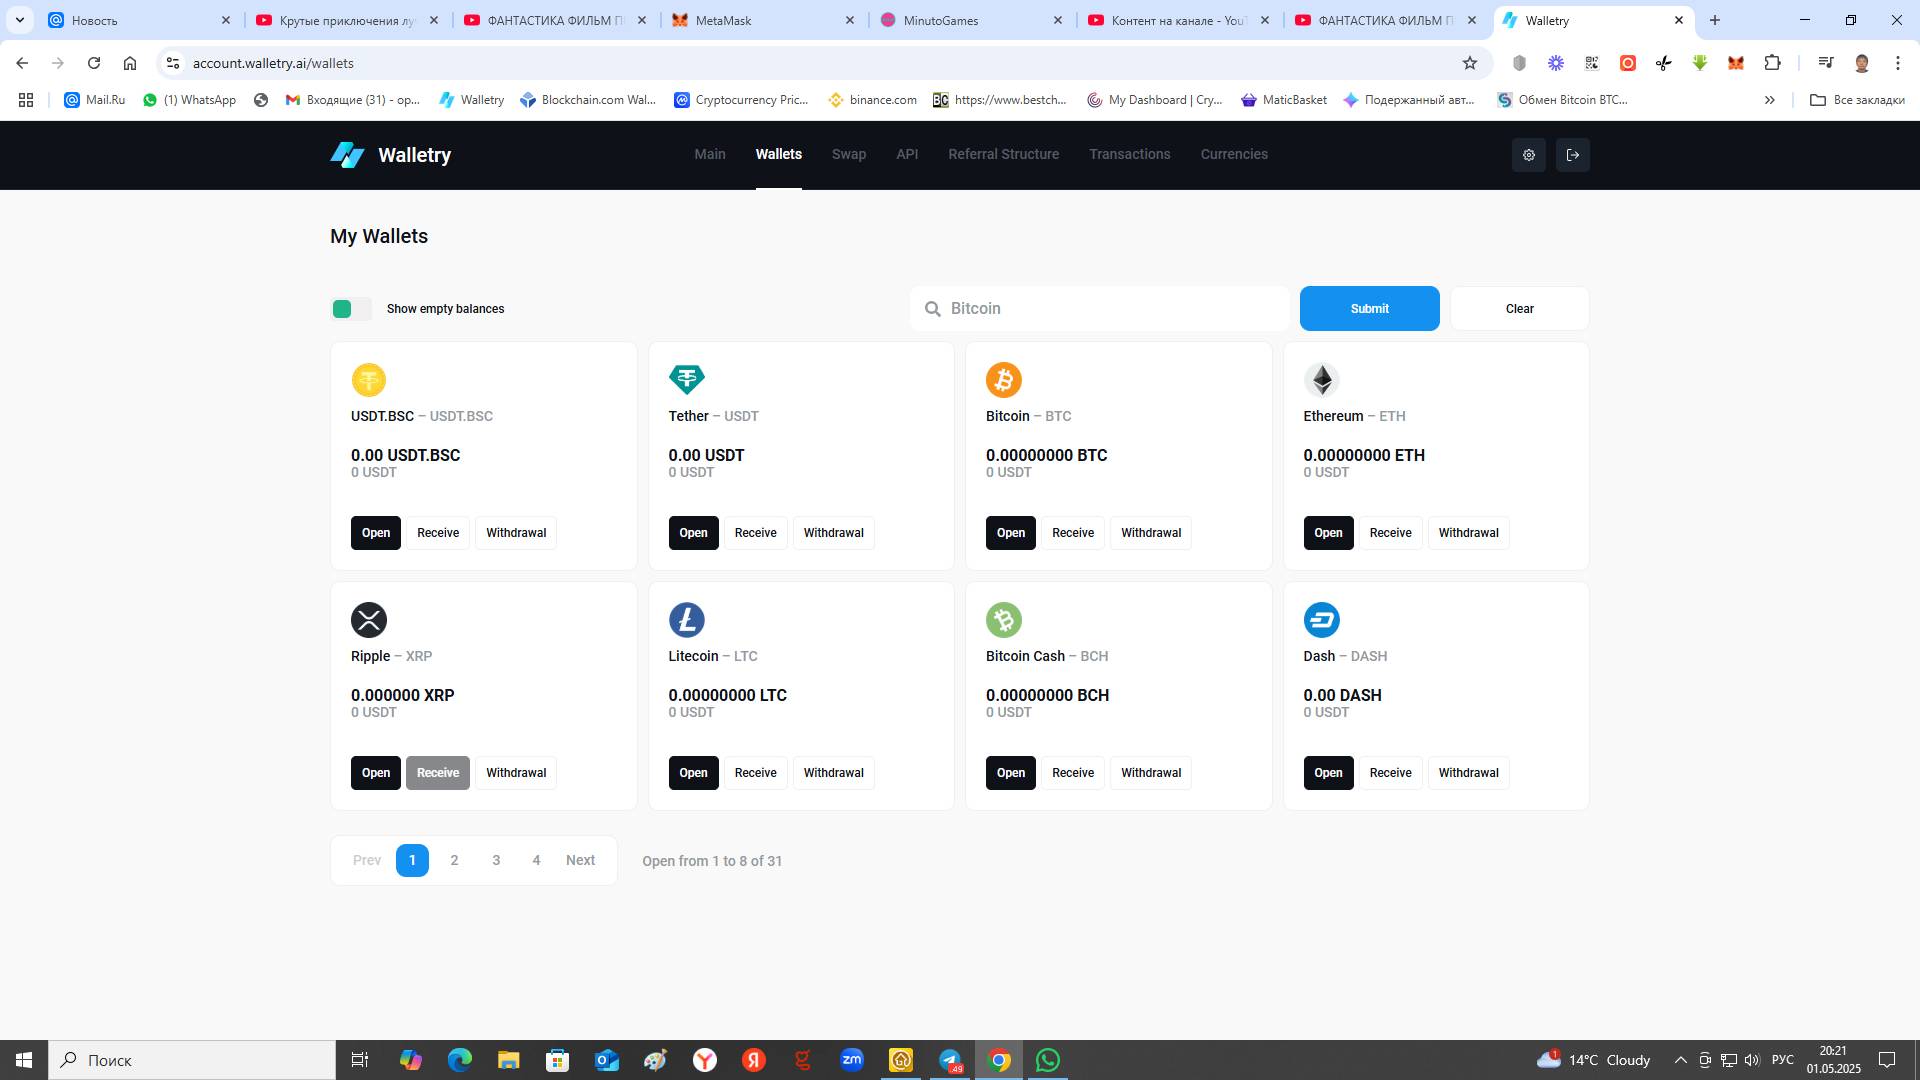
Task: Open WhatsApp from the taskbar
Action: [x=1048, y=1060]
